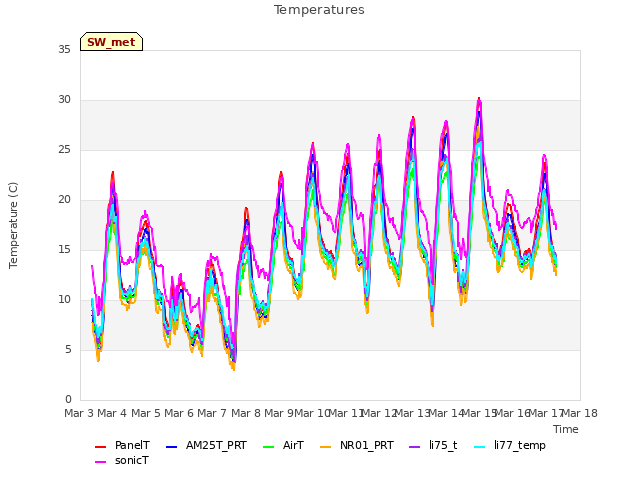The height and width of the screenshot is (480, 640).
Task: Toggle the NR01_PRT legend entry
Action: (357, 445)
